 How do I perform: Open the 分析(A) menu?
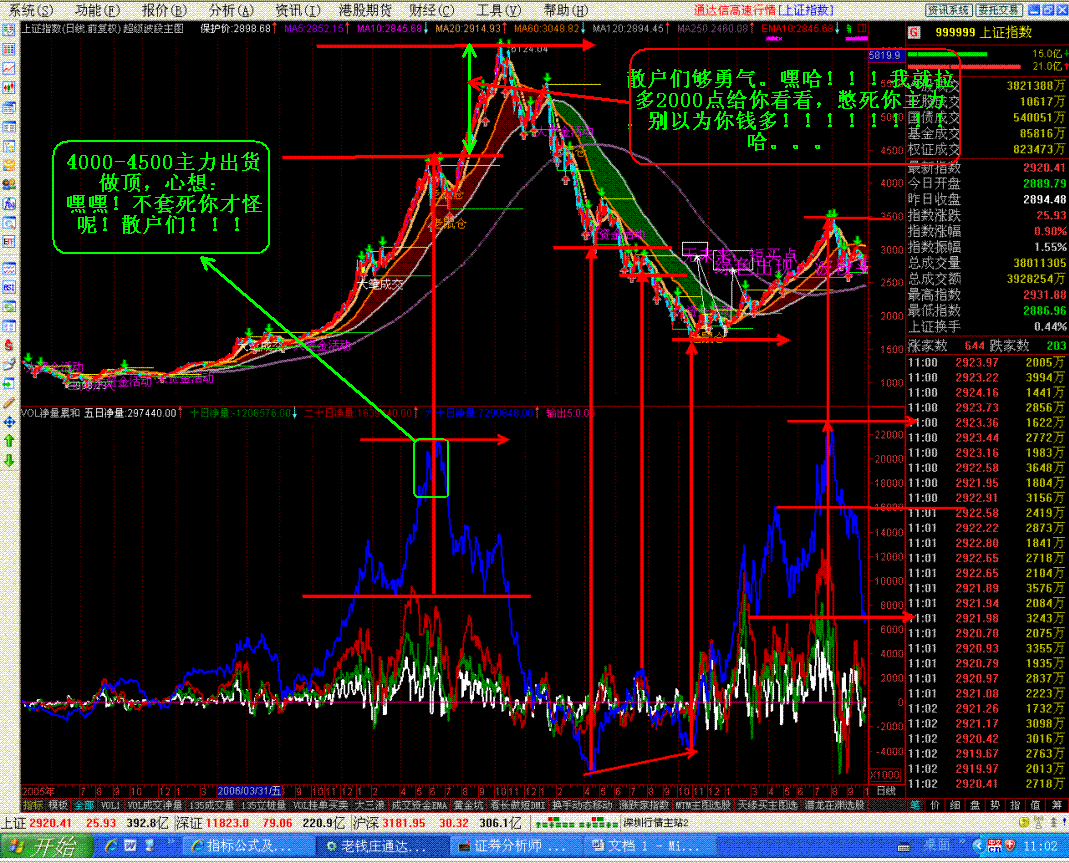[230, 10]
